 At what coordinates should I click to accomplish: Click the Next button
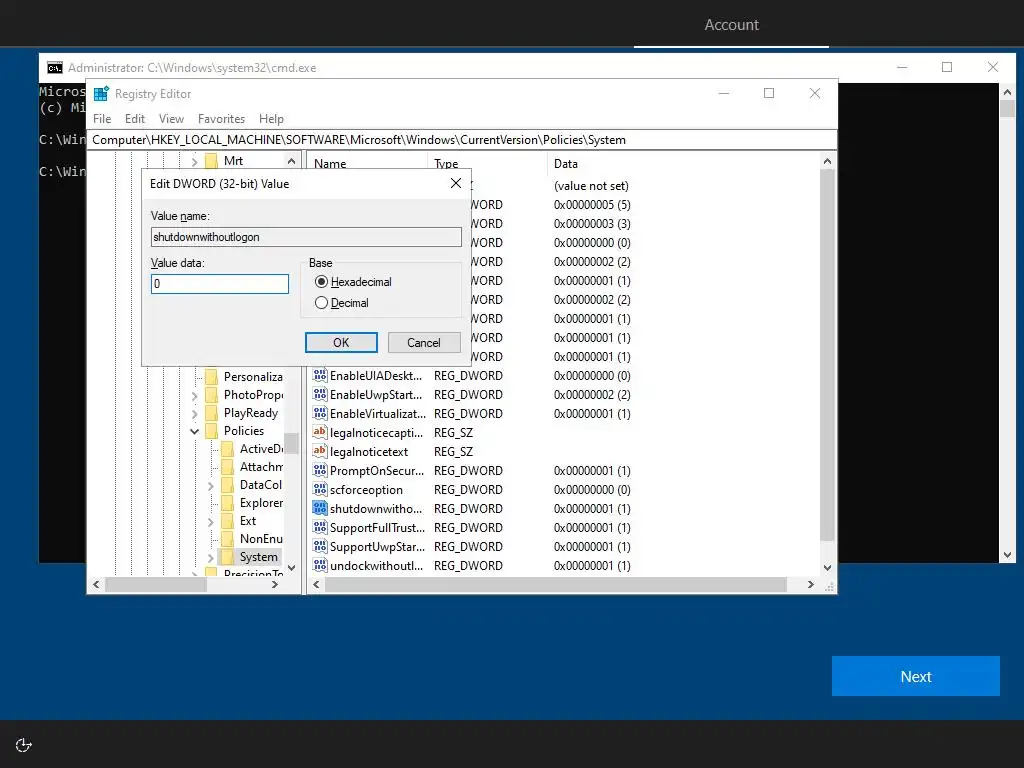[x=916, y=676]
